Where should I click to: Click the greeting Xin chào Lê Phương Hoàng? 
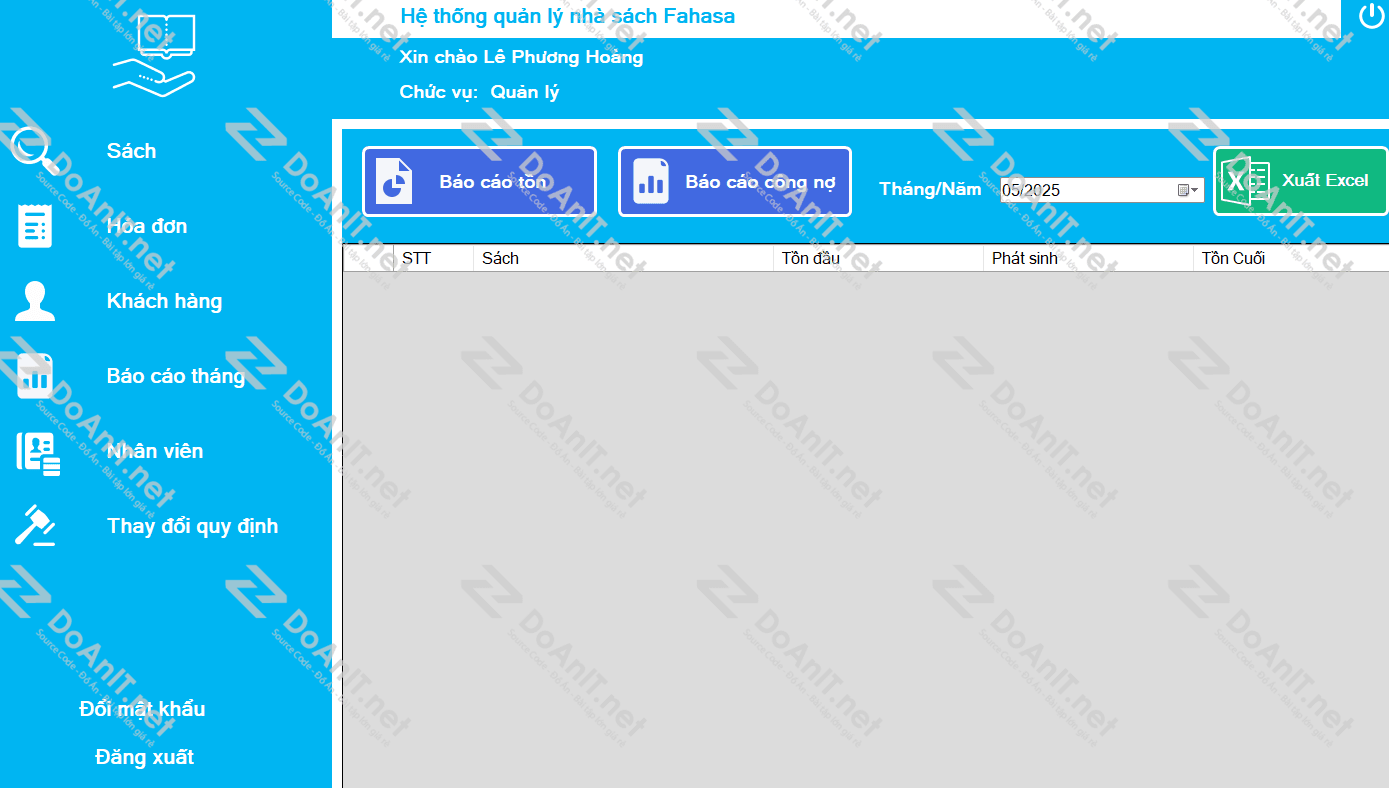(x=521, y=57)
